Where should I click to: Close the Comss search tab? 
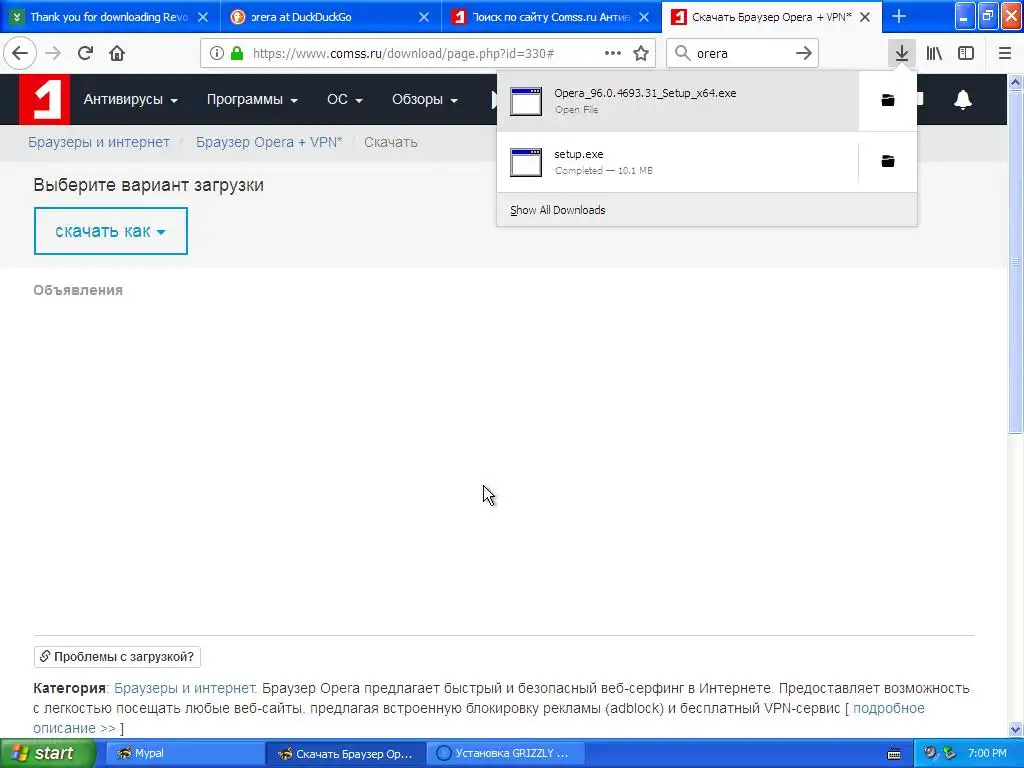(644, 17)
